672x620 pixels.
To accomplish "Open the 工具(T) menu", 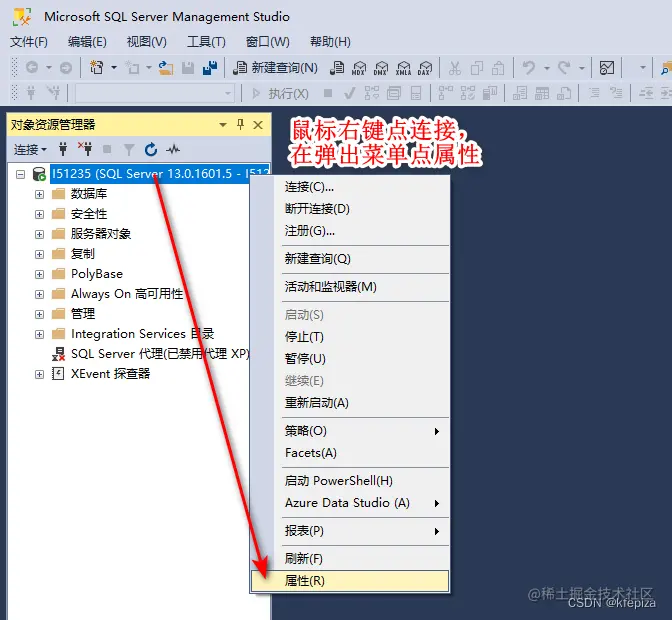I will coord(206,42).
